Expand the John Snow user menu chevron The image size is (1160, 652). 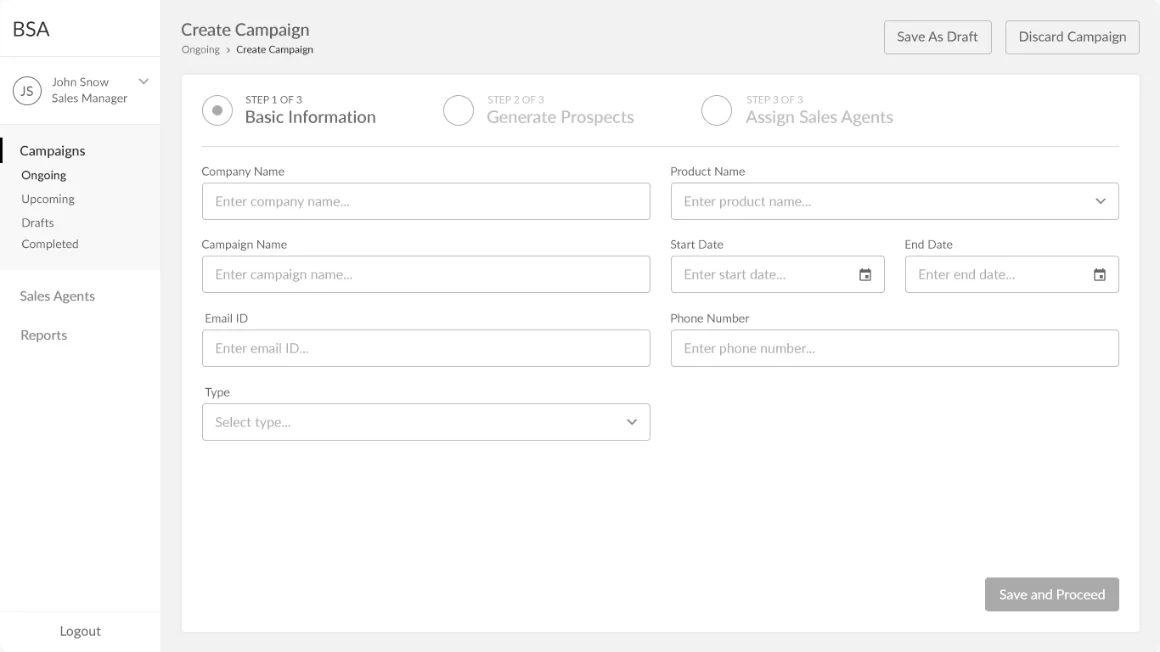(x=144, y=81)
